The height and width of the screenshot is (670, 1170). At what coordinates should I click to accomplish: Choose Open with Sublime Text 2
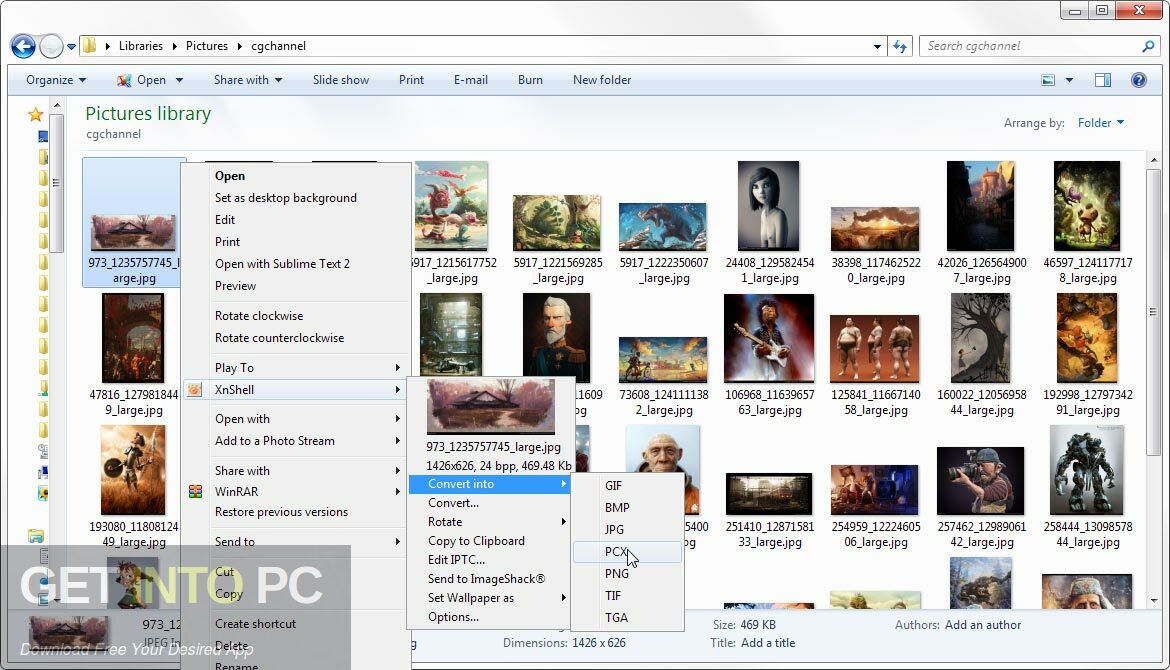coord(282,263)
